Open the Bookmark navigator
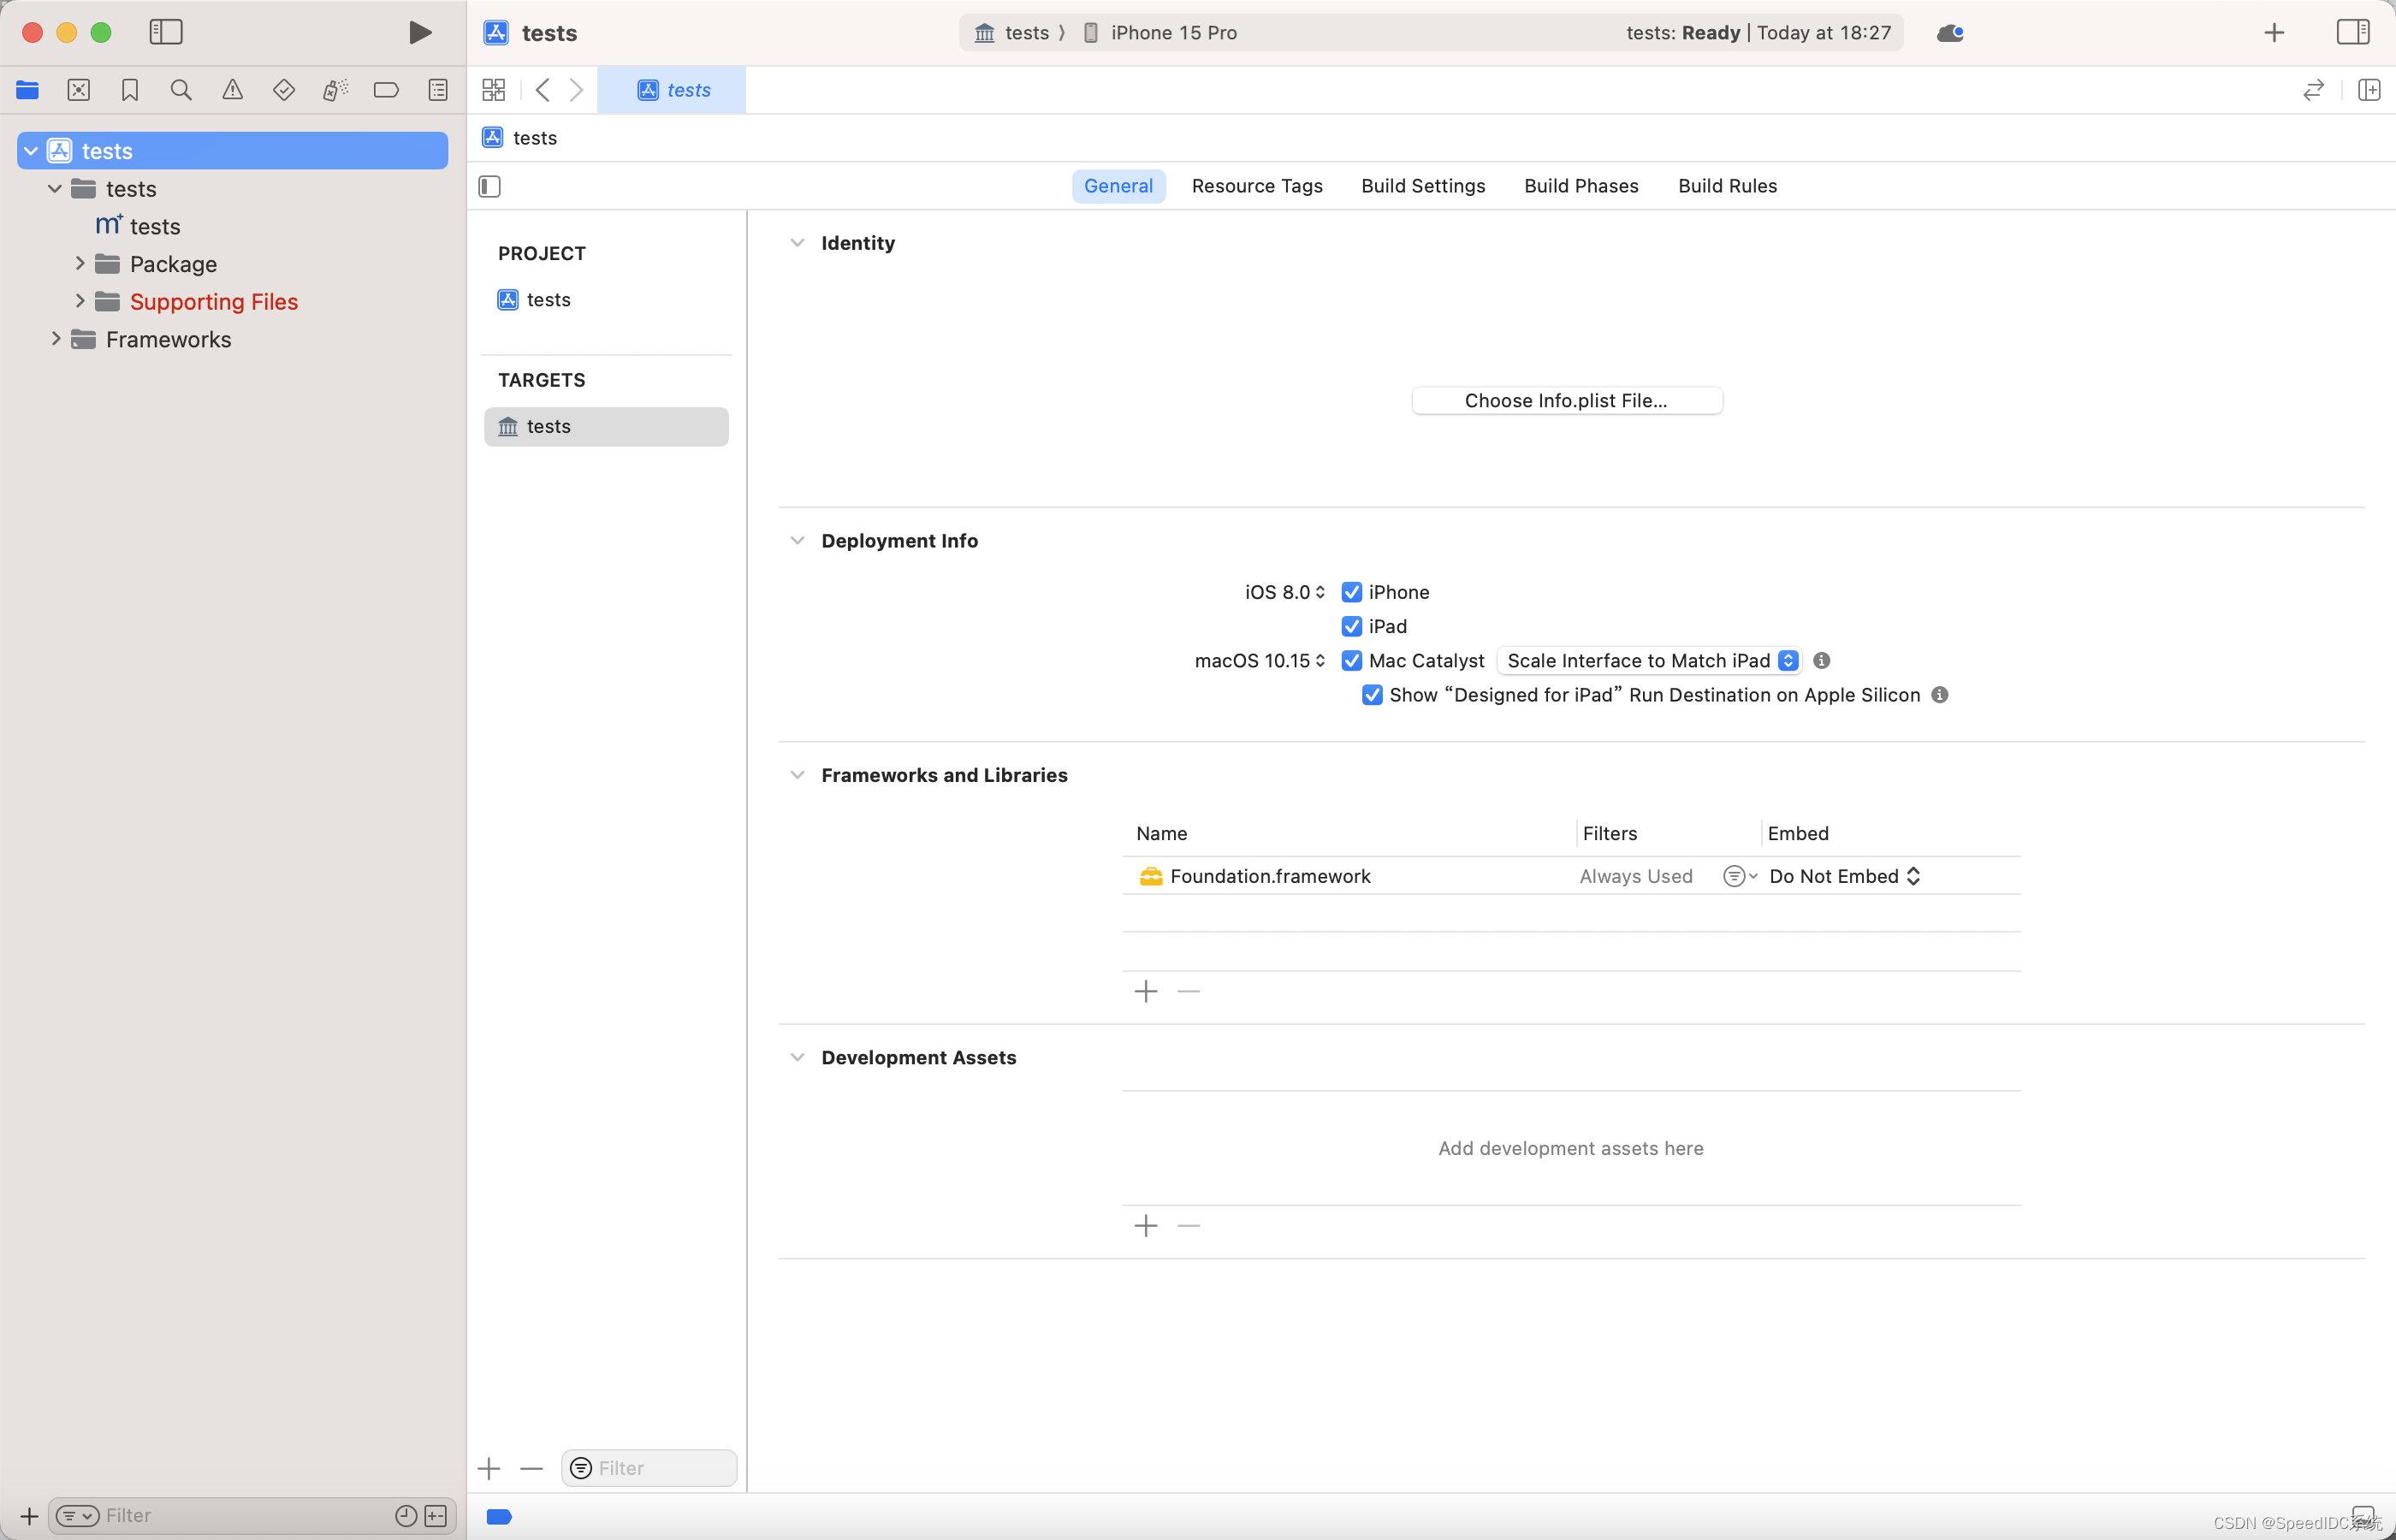 [130, 90]
